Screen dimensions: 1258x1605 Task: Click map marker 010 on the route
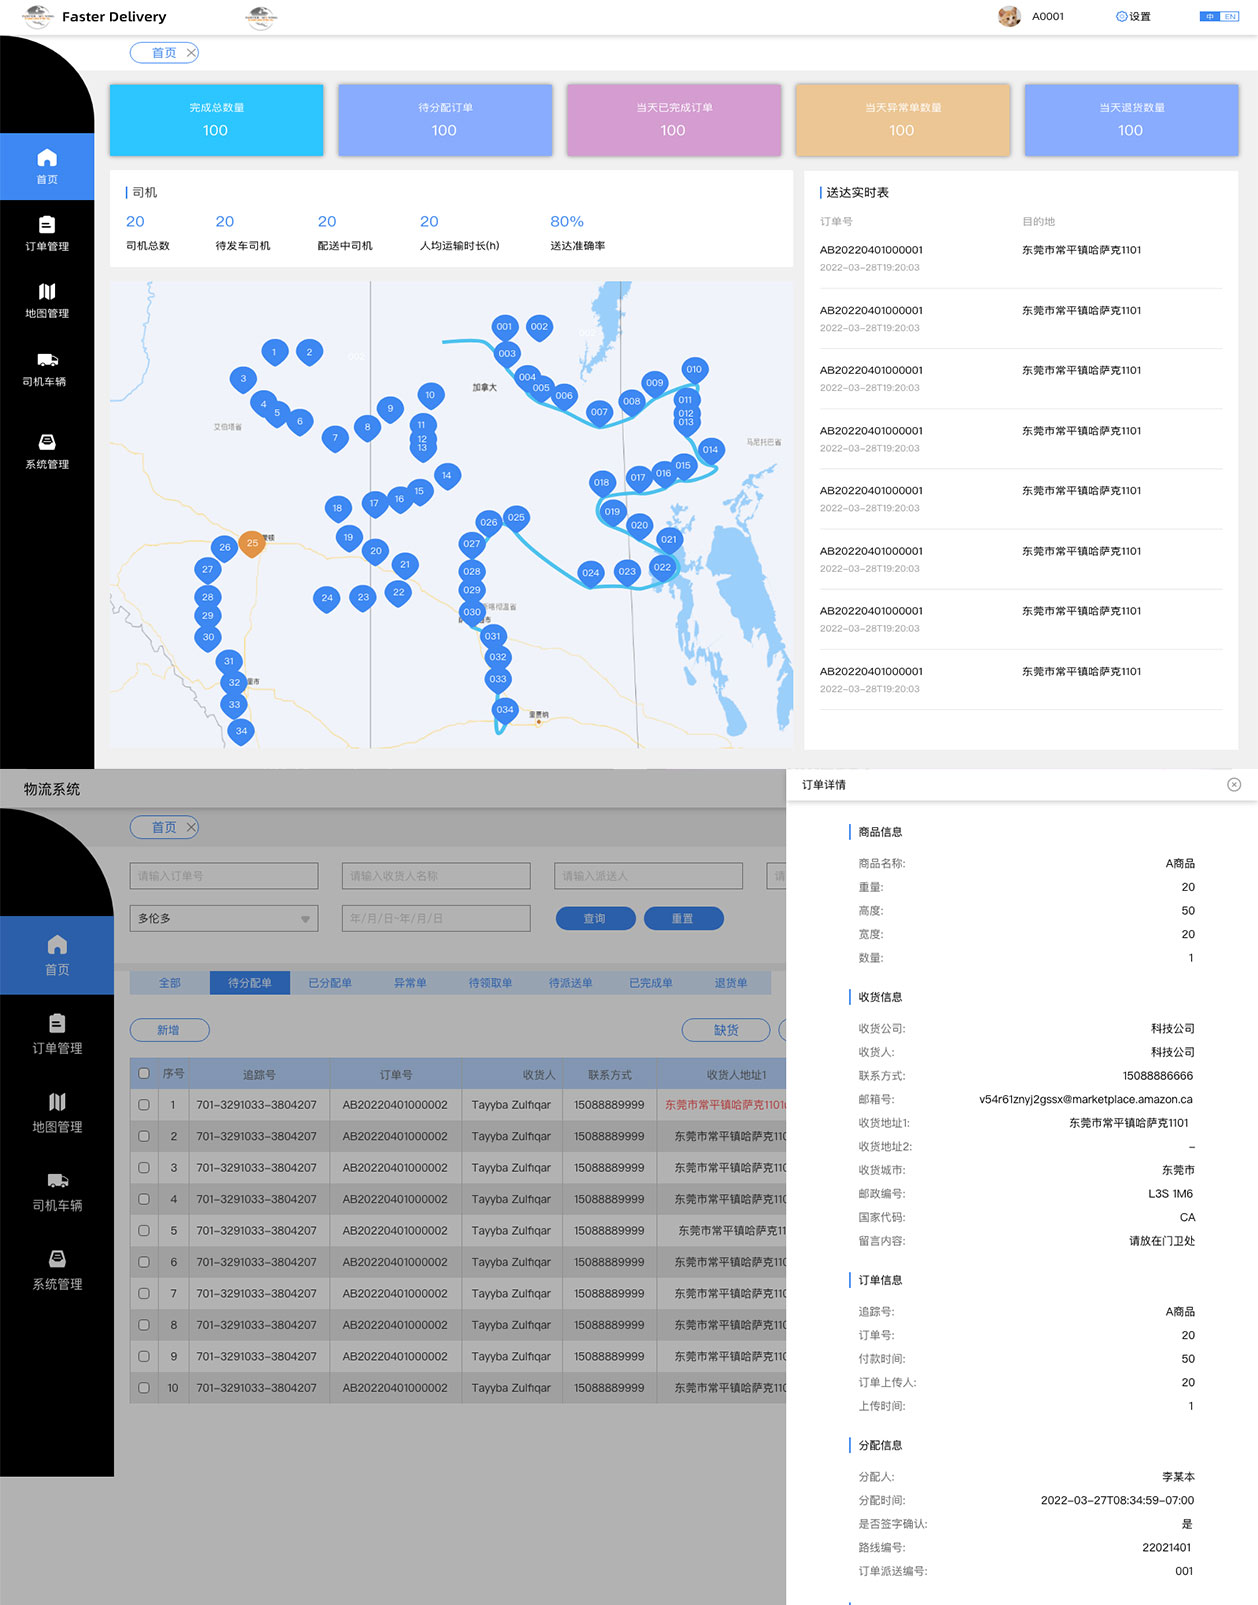694,369
